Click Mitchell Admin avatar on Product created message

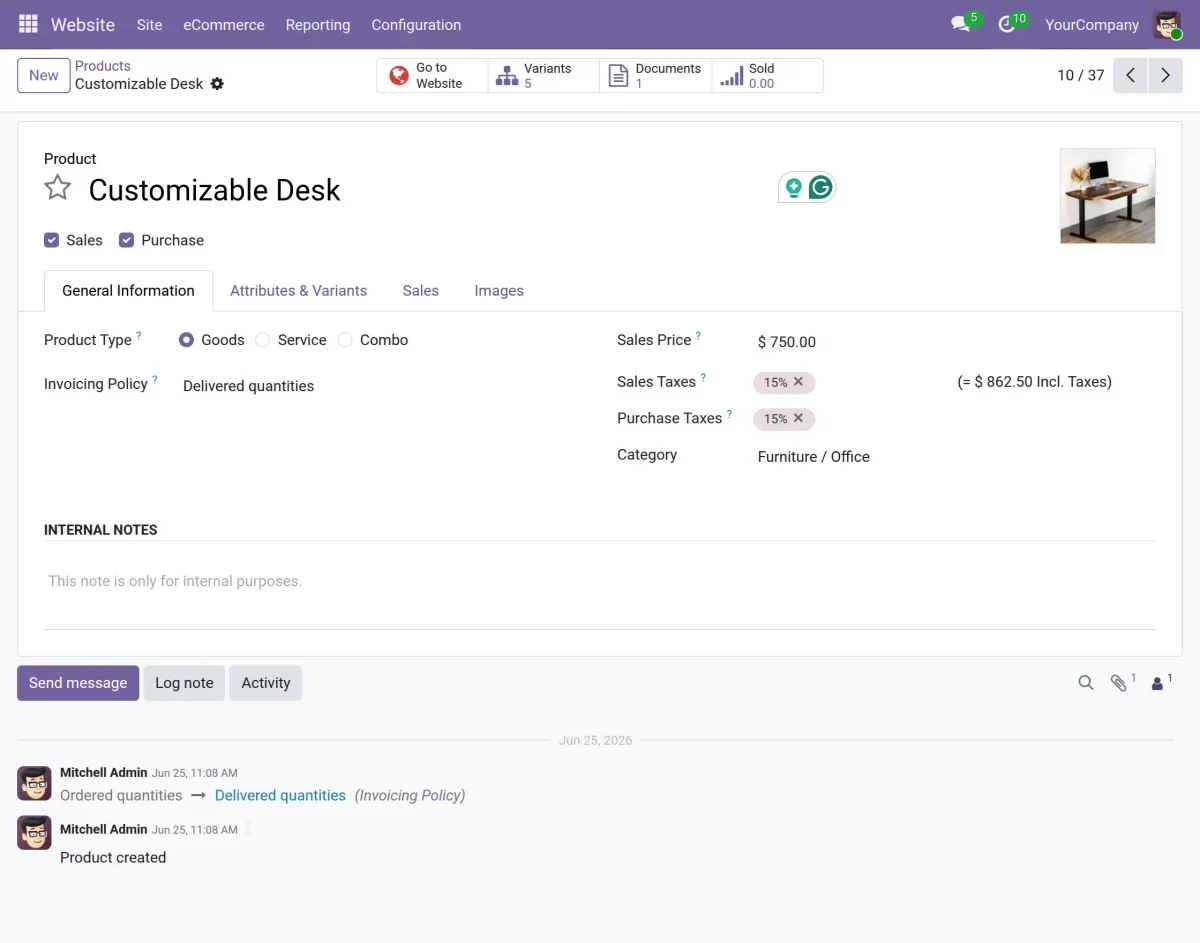[34, 833]
